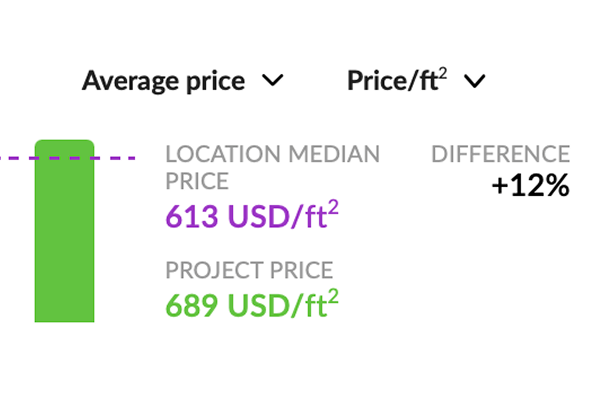Click the chevron arrow beside Price/ft²
Screen dimensions: 592x401
tap(475, 81)
